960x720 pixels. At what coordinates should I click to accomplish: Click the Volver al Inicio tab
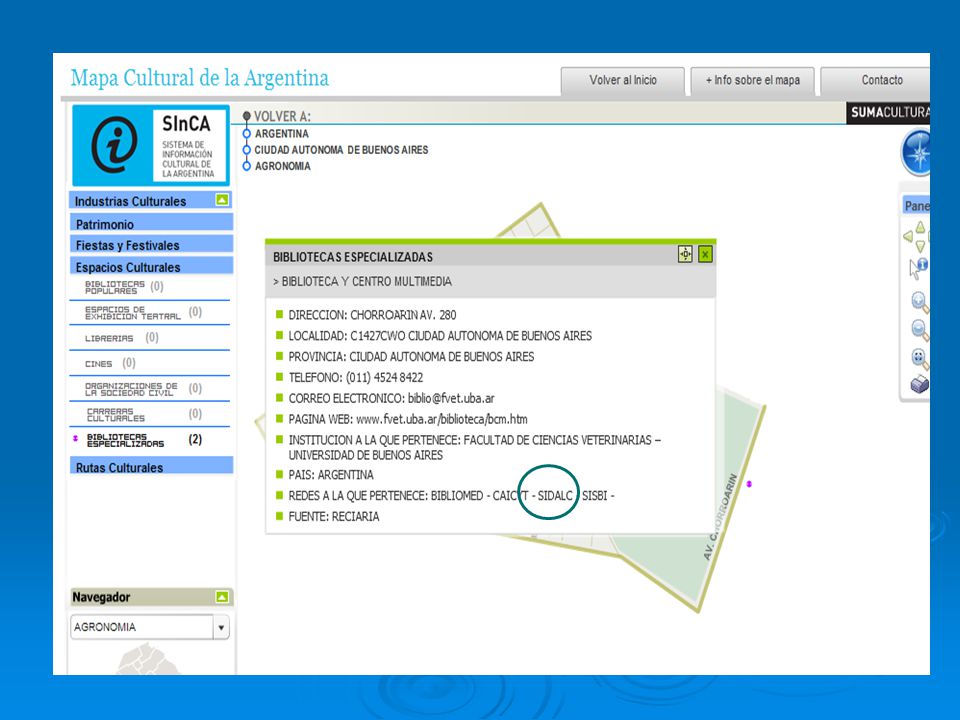tap(623, 81)
